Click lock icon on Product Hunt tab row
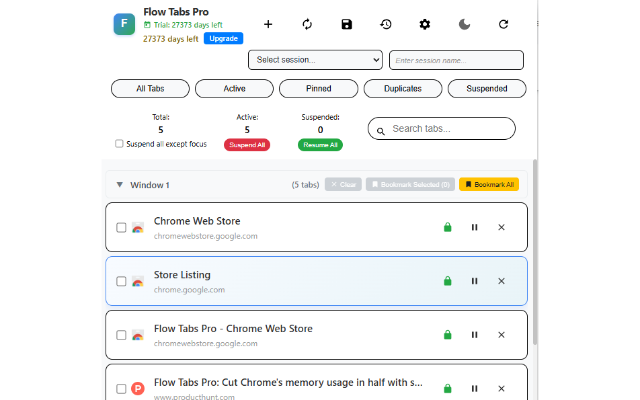 coord(447,388)
